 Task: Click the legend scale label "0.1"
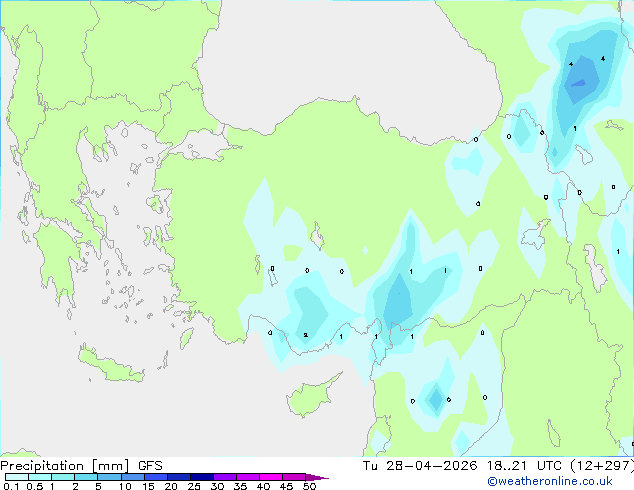click(11, 486)
